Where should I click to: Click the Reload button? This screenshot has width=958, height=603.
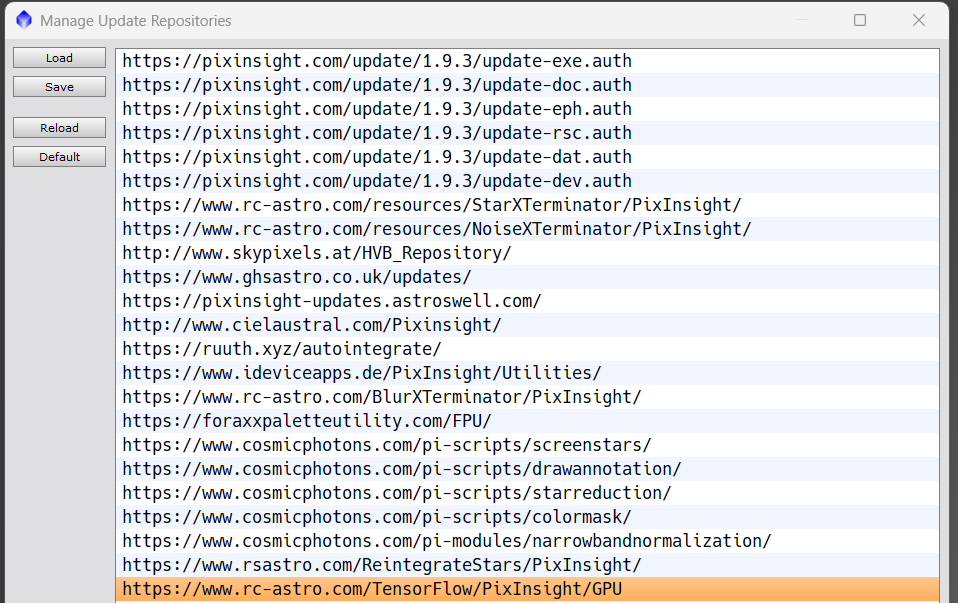pos(59,128)
